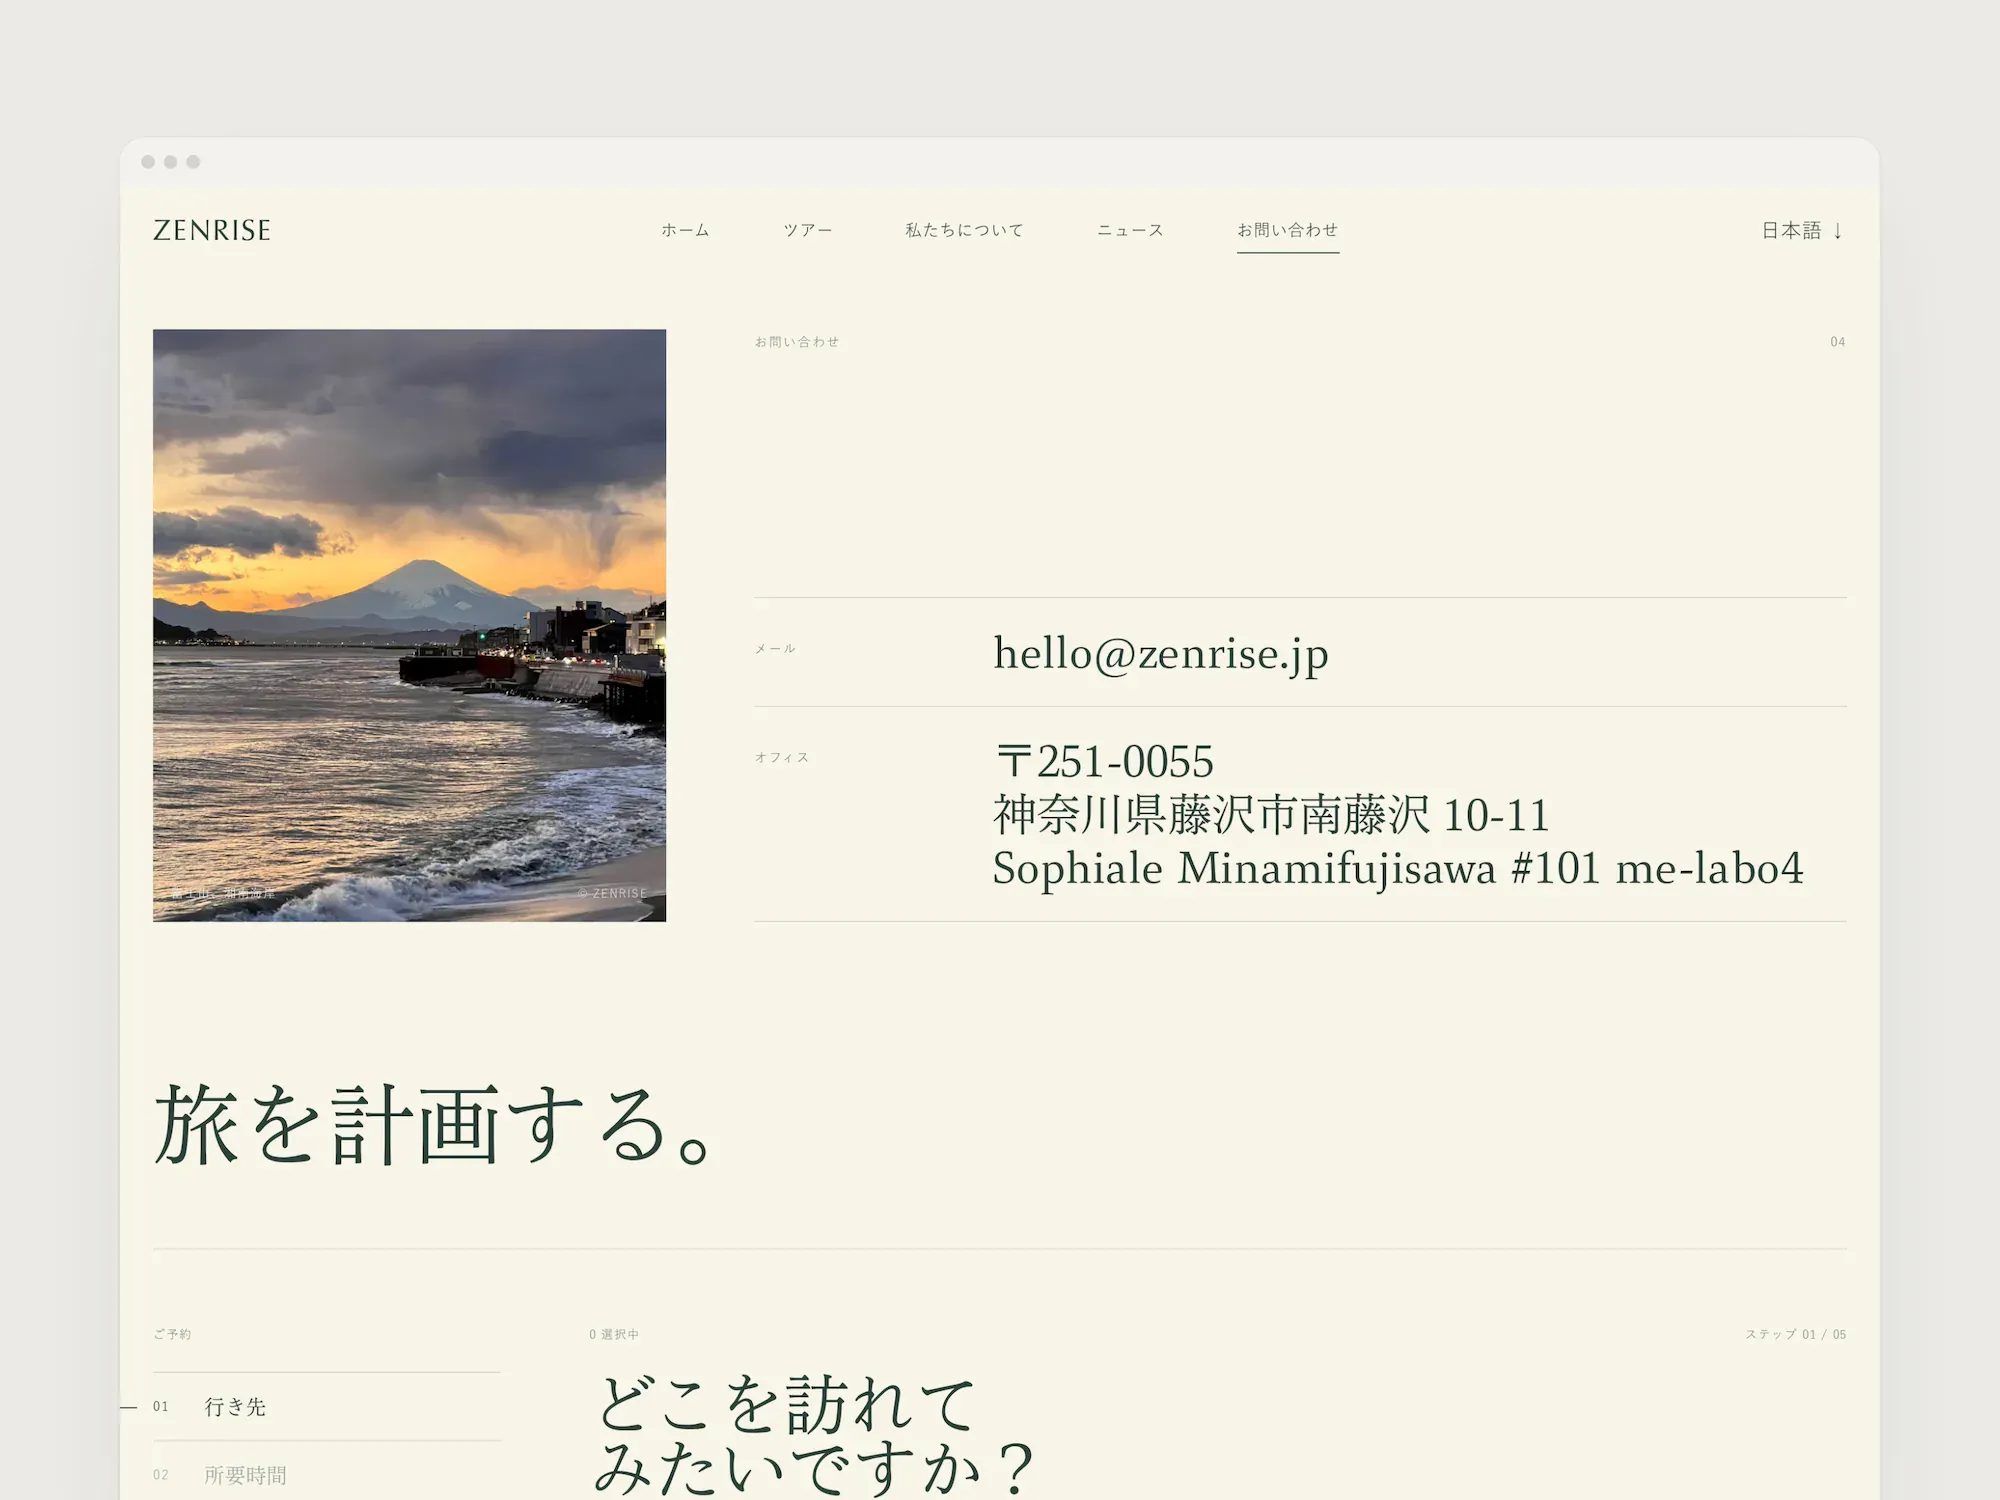Expand the 日本語 language dropdown
The image size is (2000, 1500).
(1802, 230)
